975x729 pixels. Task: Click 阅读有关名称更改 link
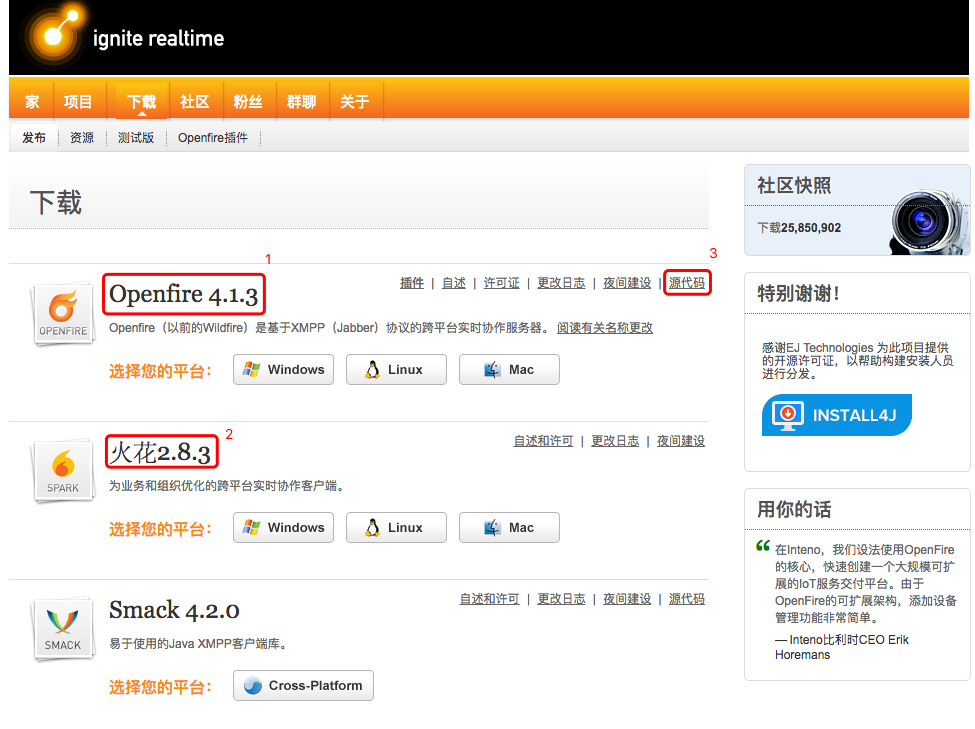tap(605, 328)
